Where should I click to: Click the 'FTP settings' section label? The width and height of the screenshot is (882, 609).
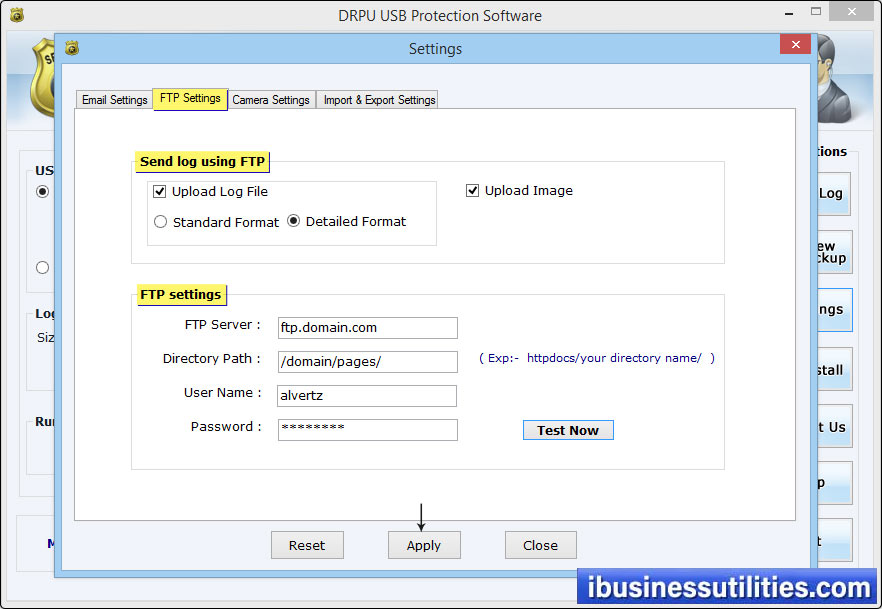point(181,295)
